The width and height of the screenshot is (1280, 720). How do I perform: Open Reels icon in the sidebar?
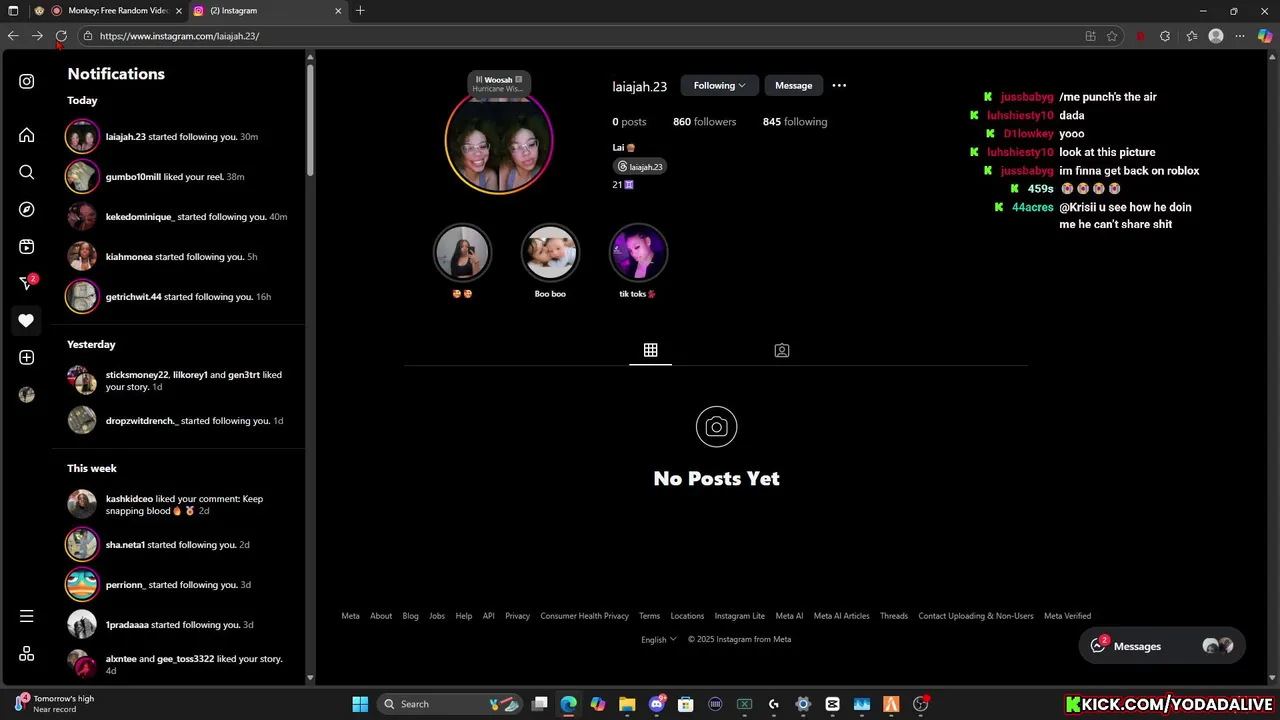pos(27,246)
